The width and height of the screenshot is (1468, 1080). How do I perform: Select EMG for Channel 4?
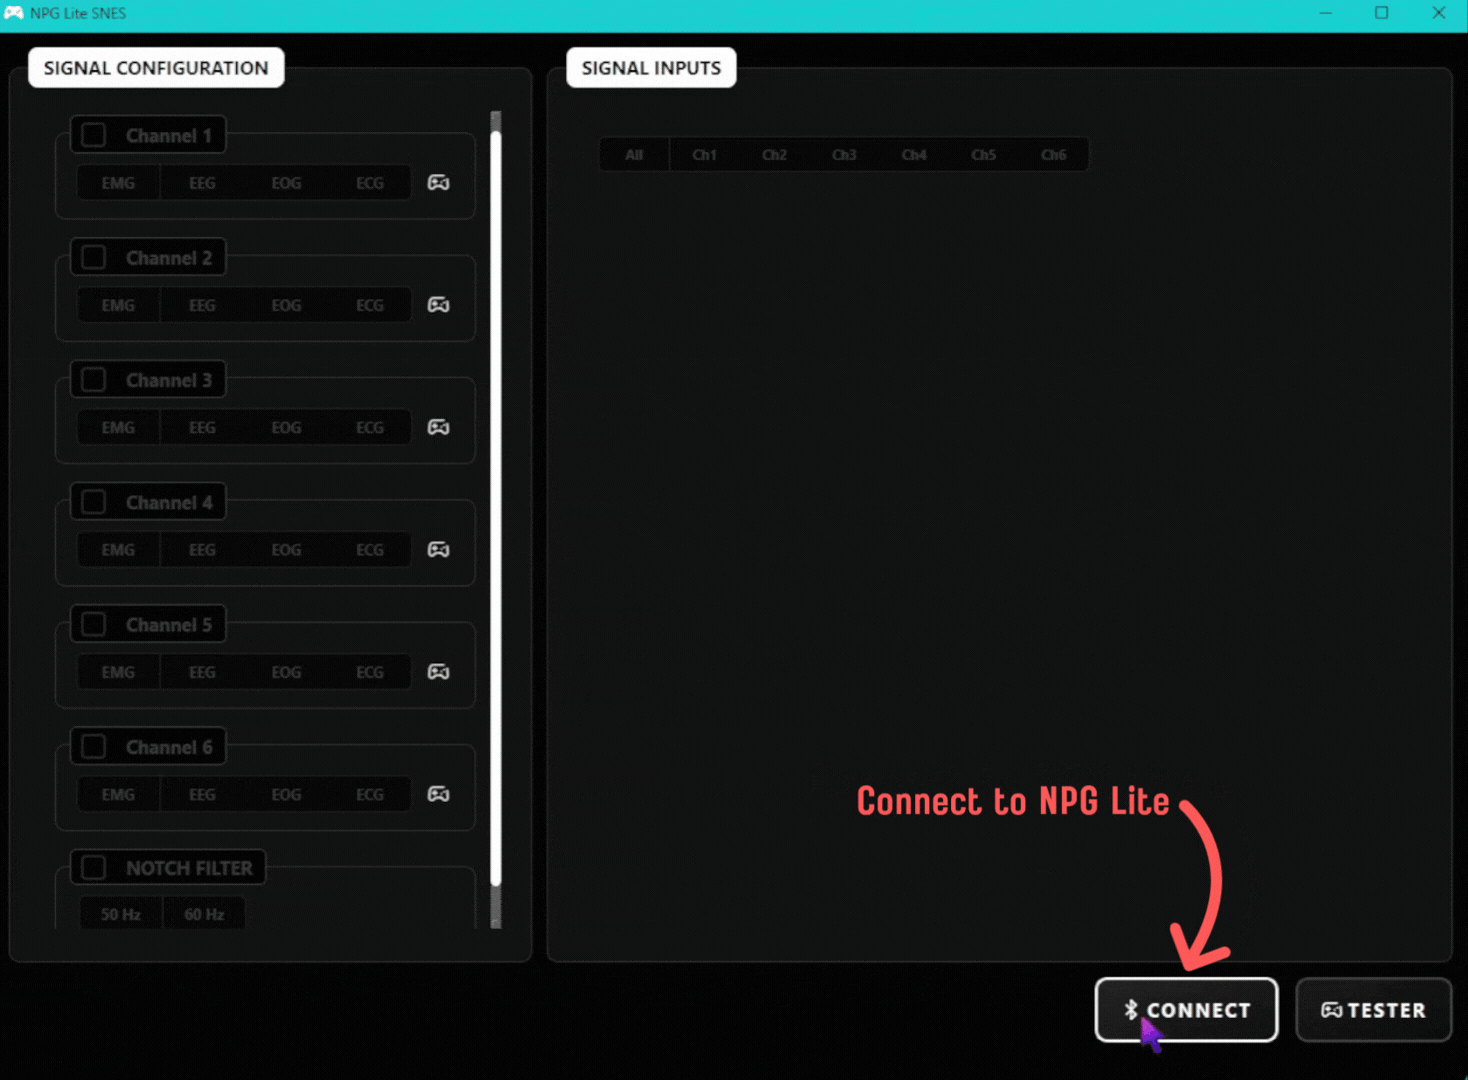(x=118, y=550)
